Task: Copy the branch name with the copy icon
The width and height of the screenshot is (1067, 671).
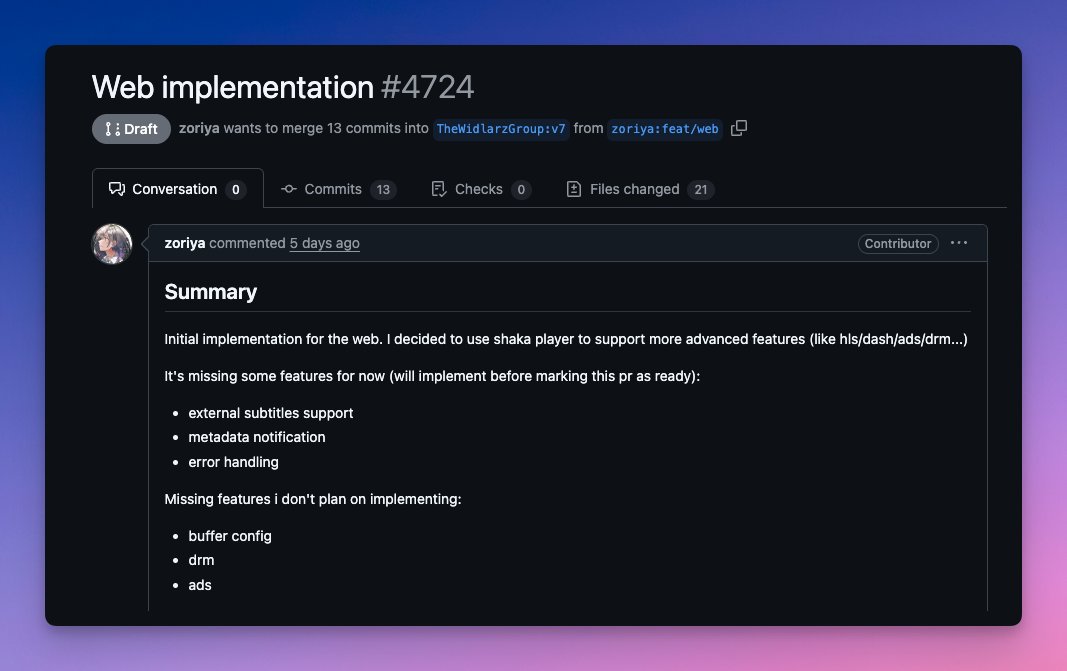Action: point(738,128)
